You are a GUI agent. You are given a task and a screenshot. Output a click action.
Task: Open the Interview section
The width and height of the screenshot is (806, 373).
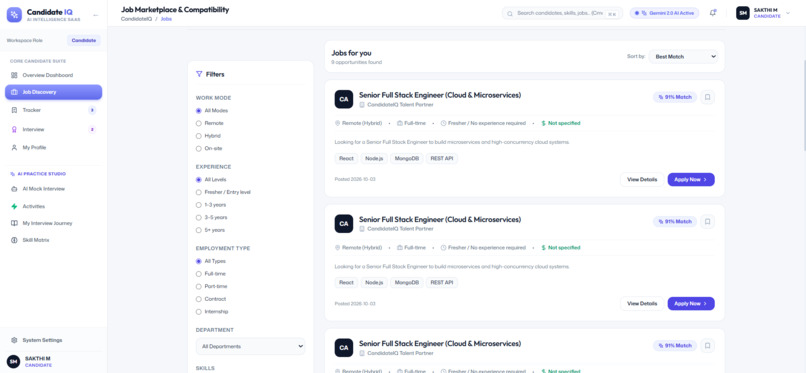pyautogui.click(x=53, y=129)
